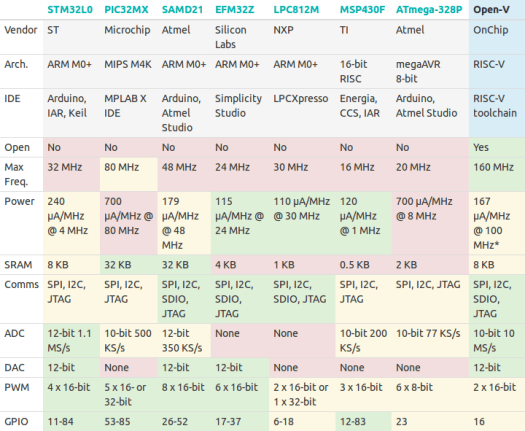The height and width of the screenshot is (431, 525).
Task: Open the ATmega-328P column header link
Action: point(429,10)
